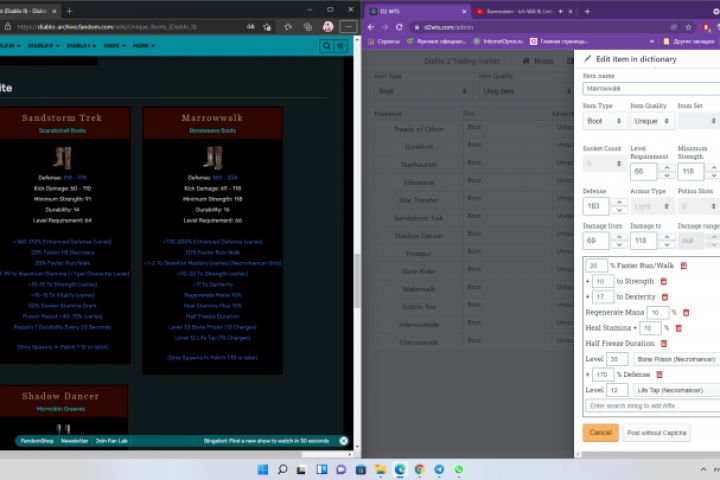Adjust the Defense value with the stepper
This screenshot has height=480, width=720.
click(619, 206)
